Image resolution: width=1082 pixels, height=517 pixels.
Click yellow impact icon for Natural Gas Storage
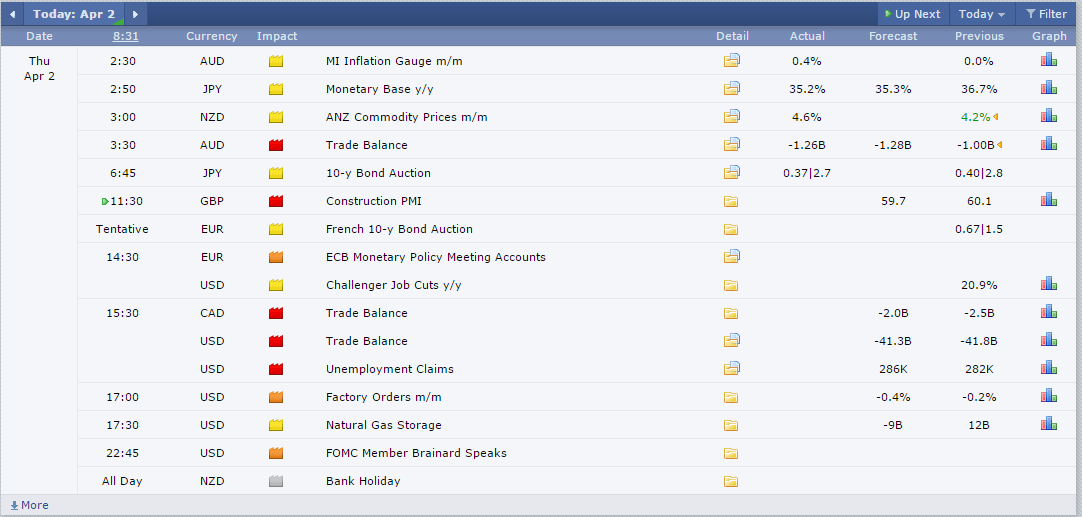click(x=276, y=425)
